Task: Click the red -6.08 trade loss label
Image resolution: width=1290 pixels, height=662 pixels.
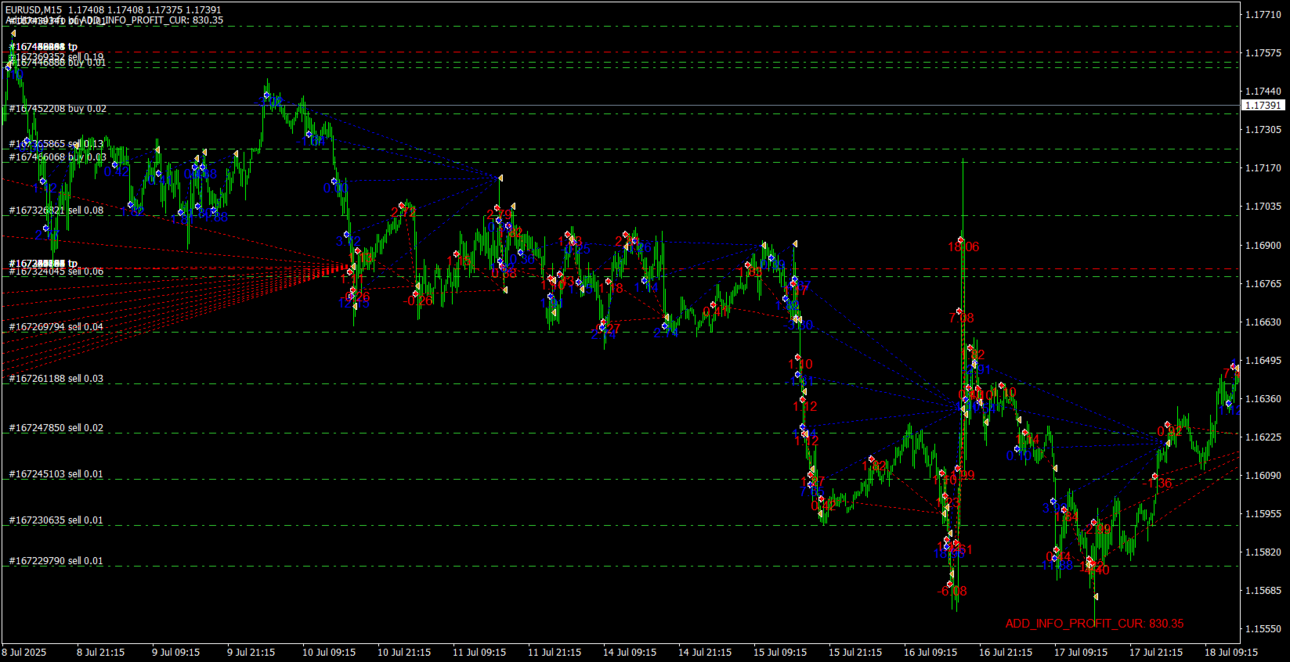Action: [x=952, y=591]
